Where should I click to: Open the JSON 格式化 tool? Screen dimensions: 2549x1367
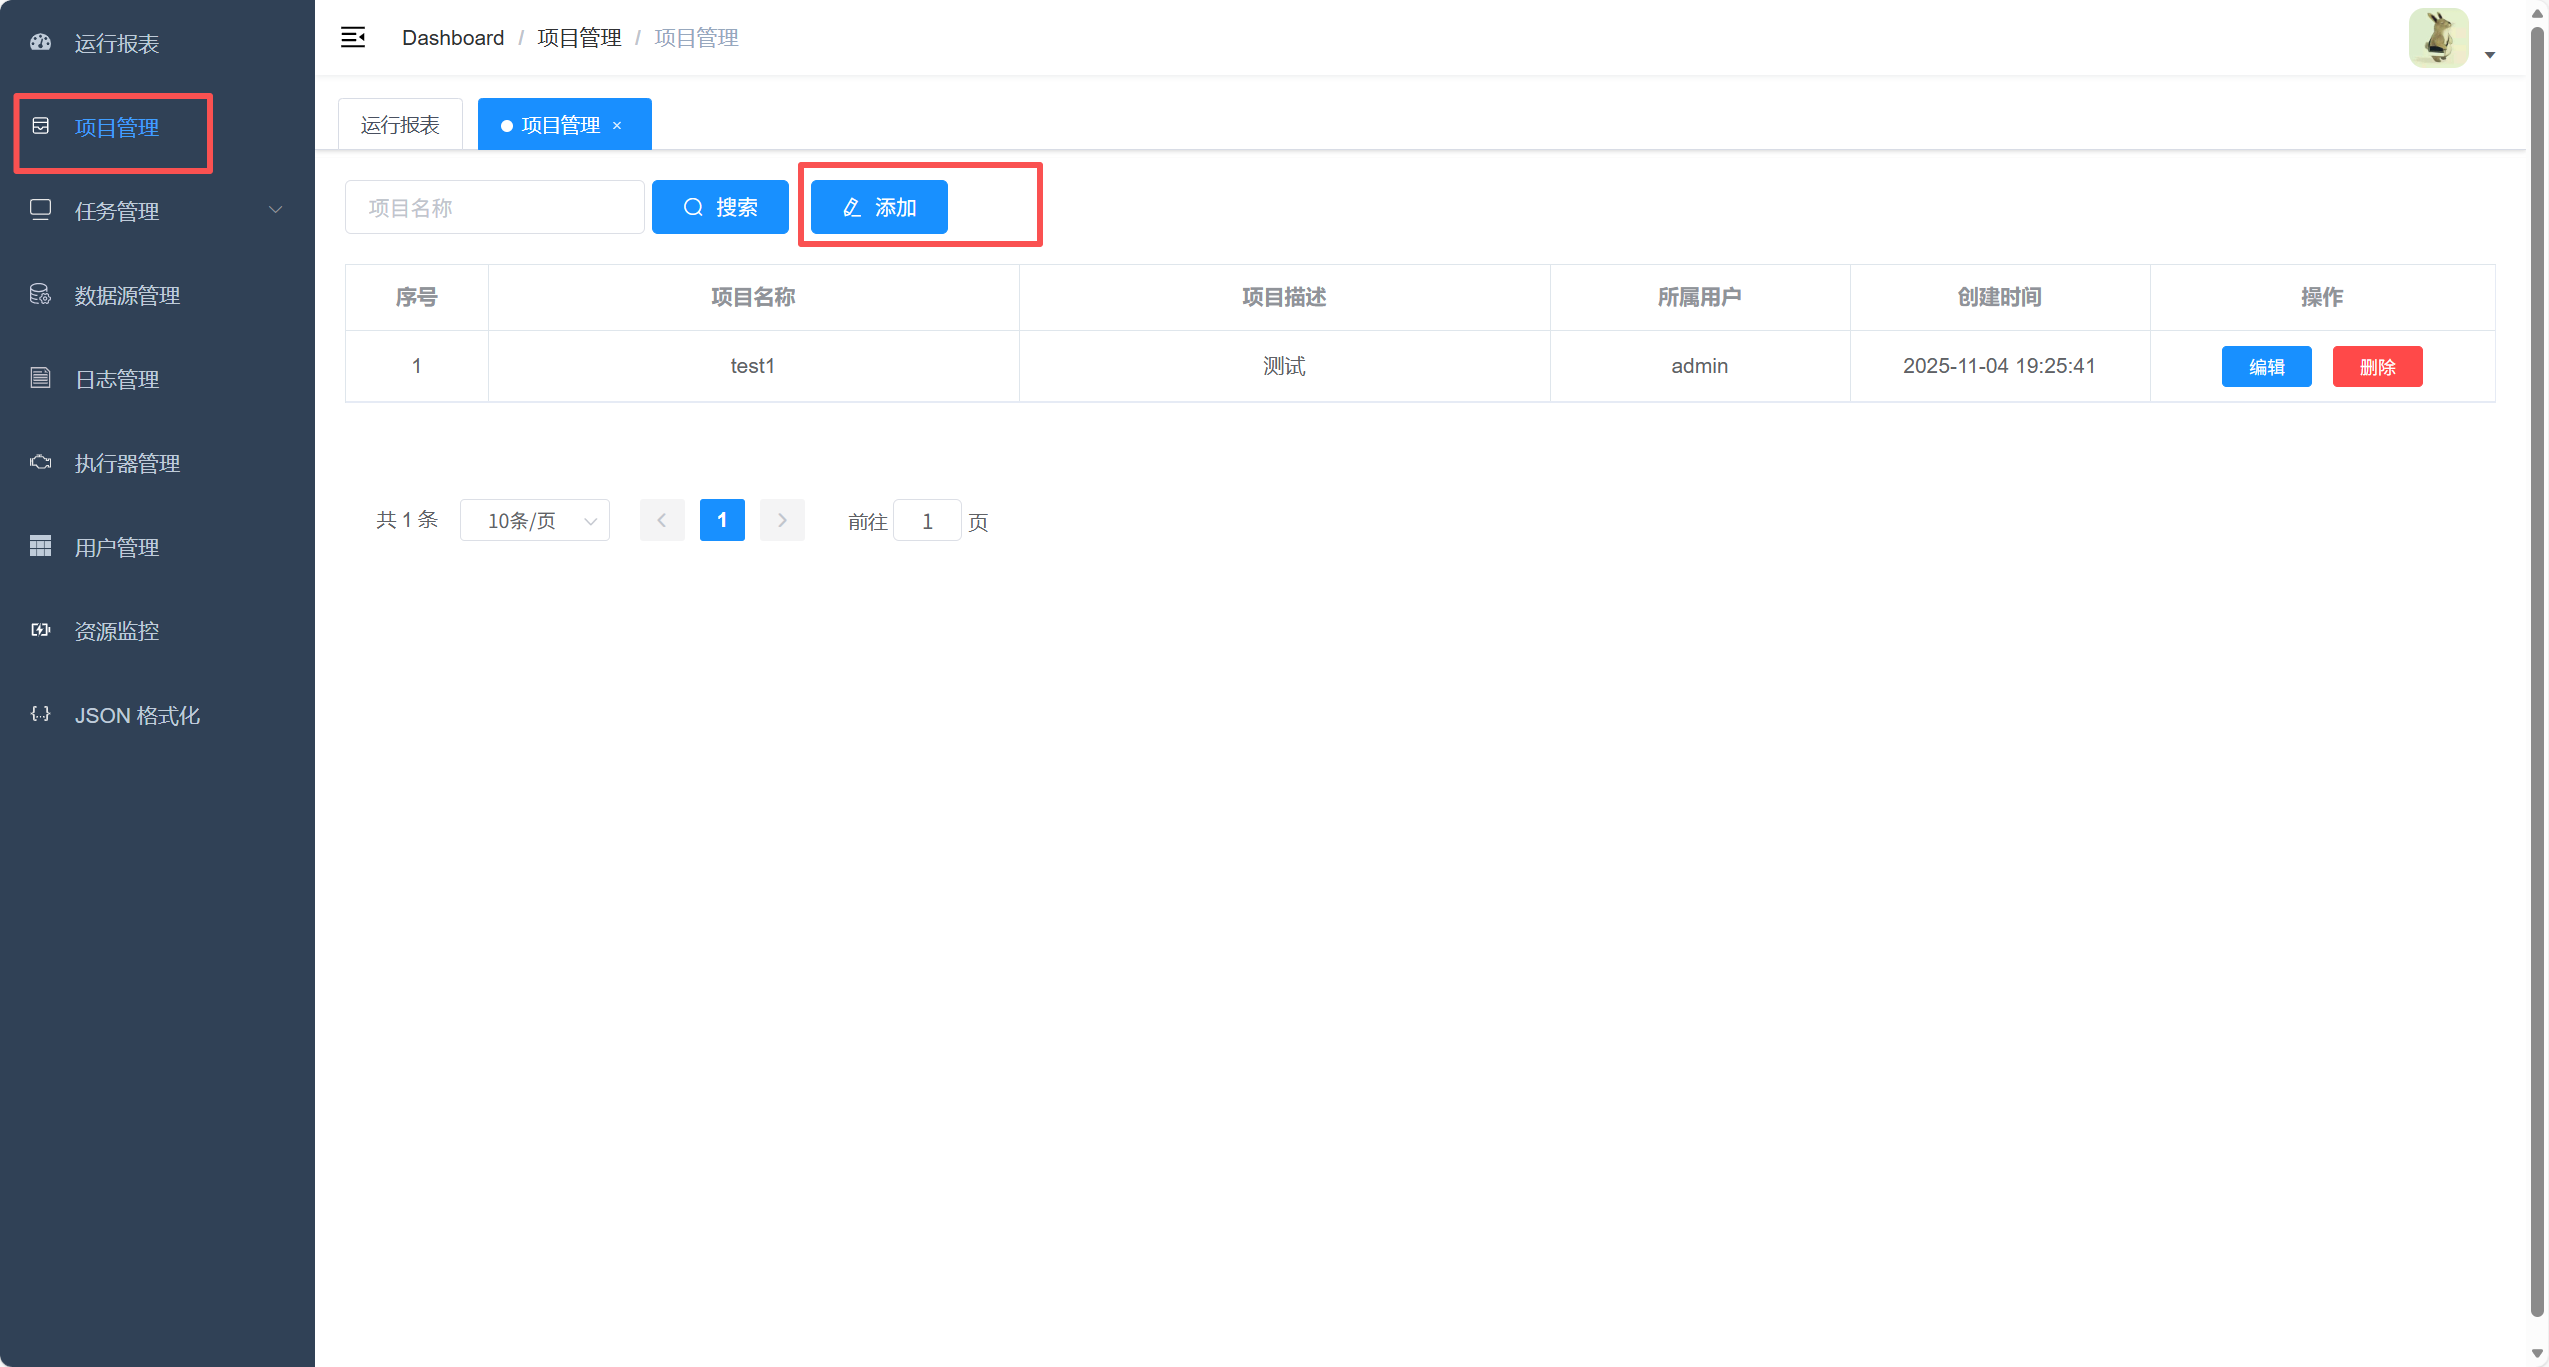click(137, 714)
